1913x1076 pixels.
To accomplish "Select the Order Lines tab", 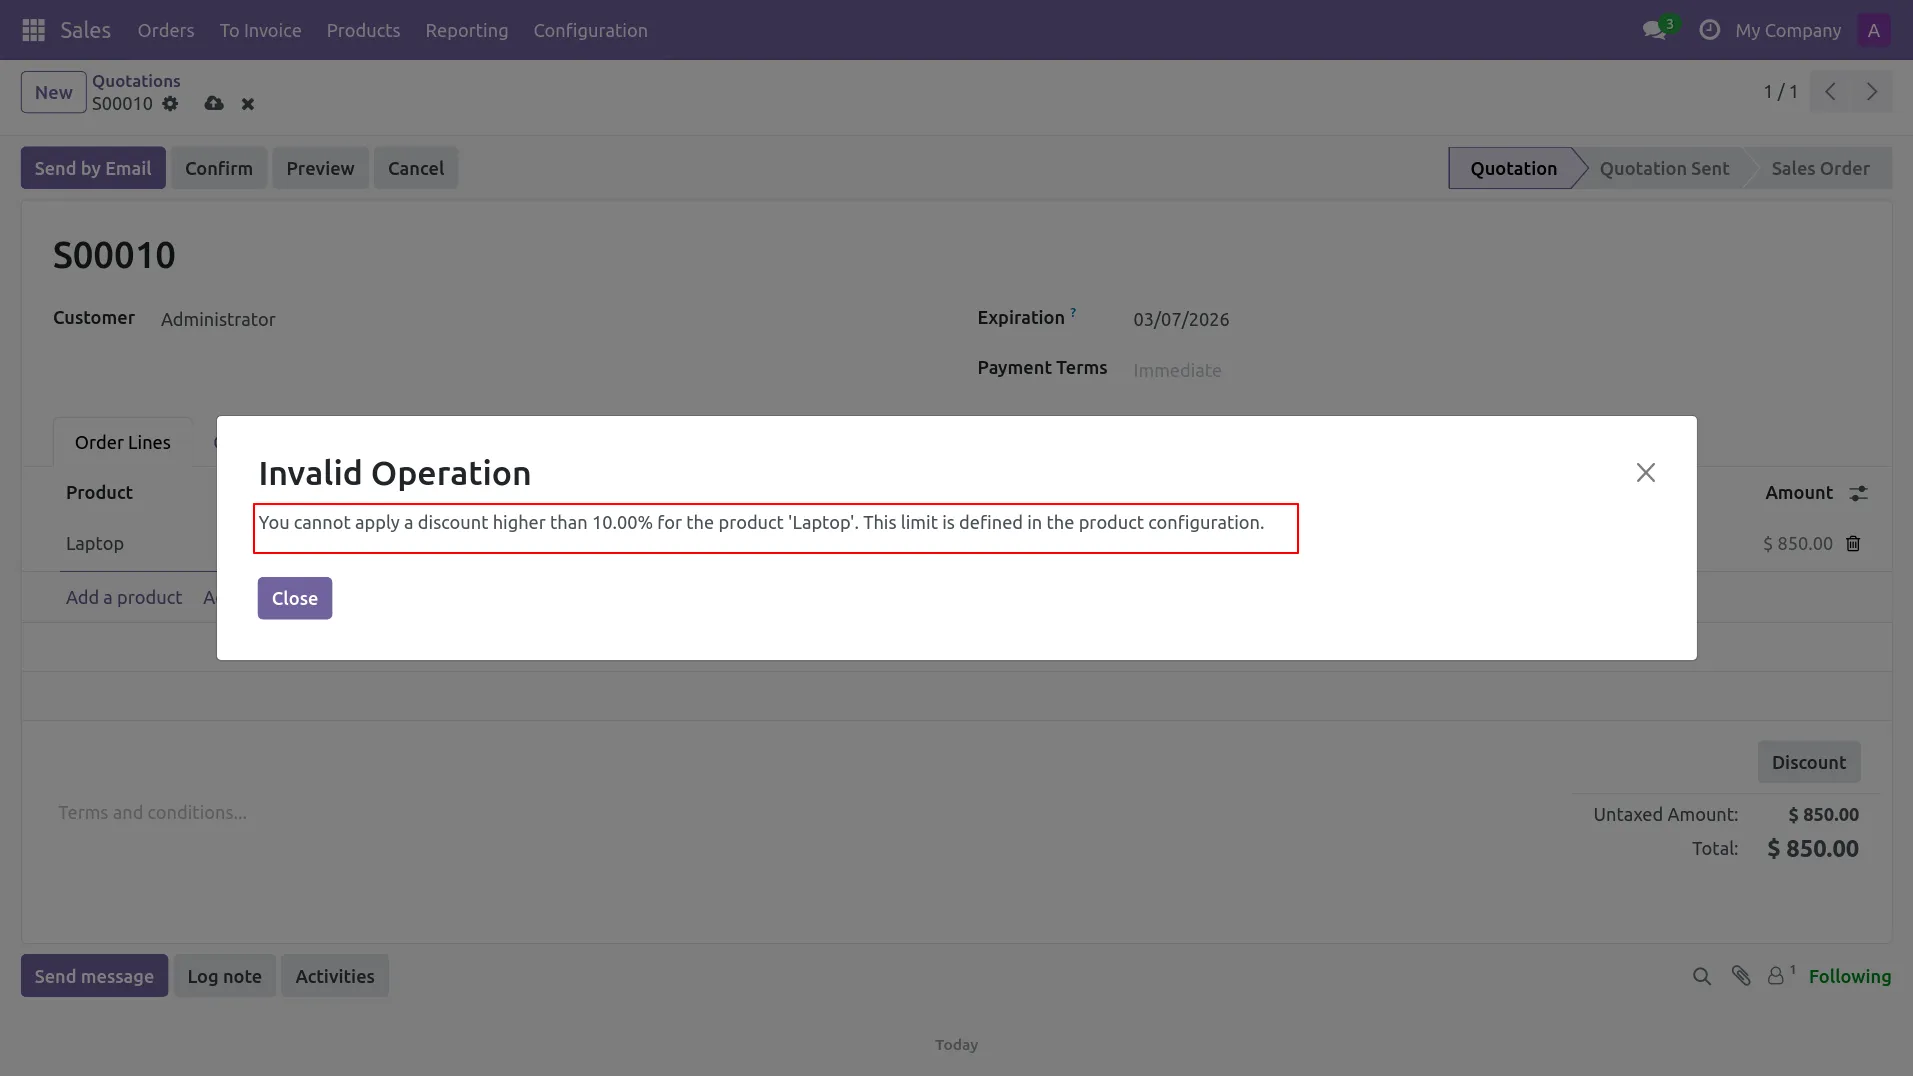I will coord(123,442).
